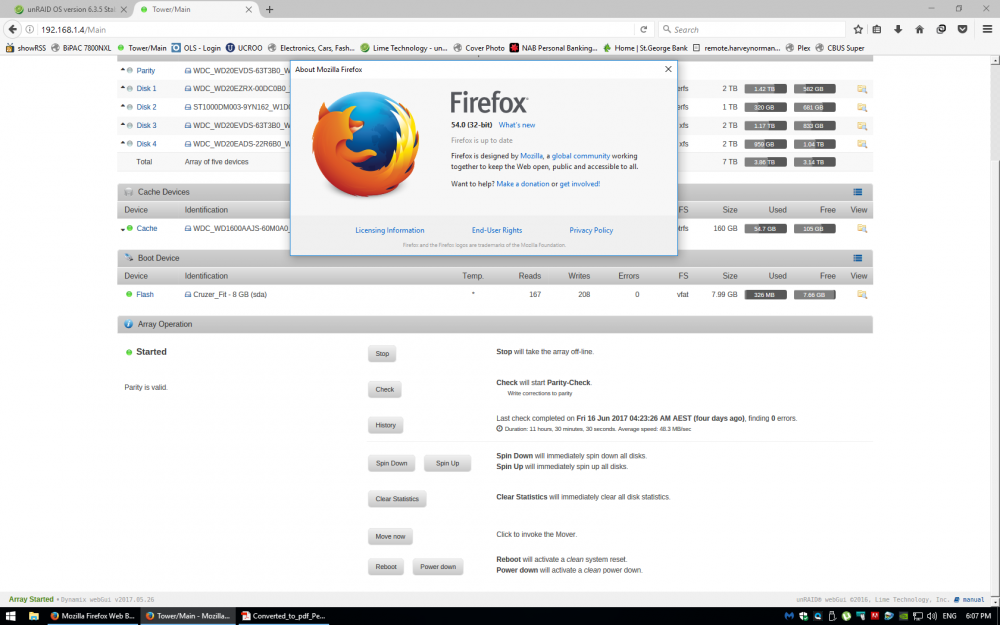The image size is (1000, 625).
Task: Expand the Disk 1 row arrow
Action: coord(122,88)
